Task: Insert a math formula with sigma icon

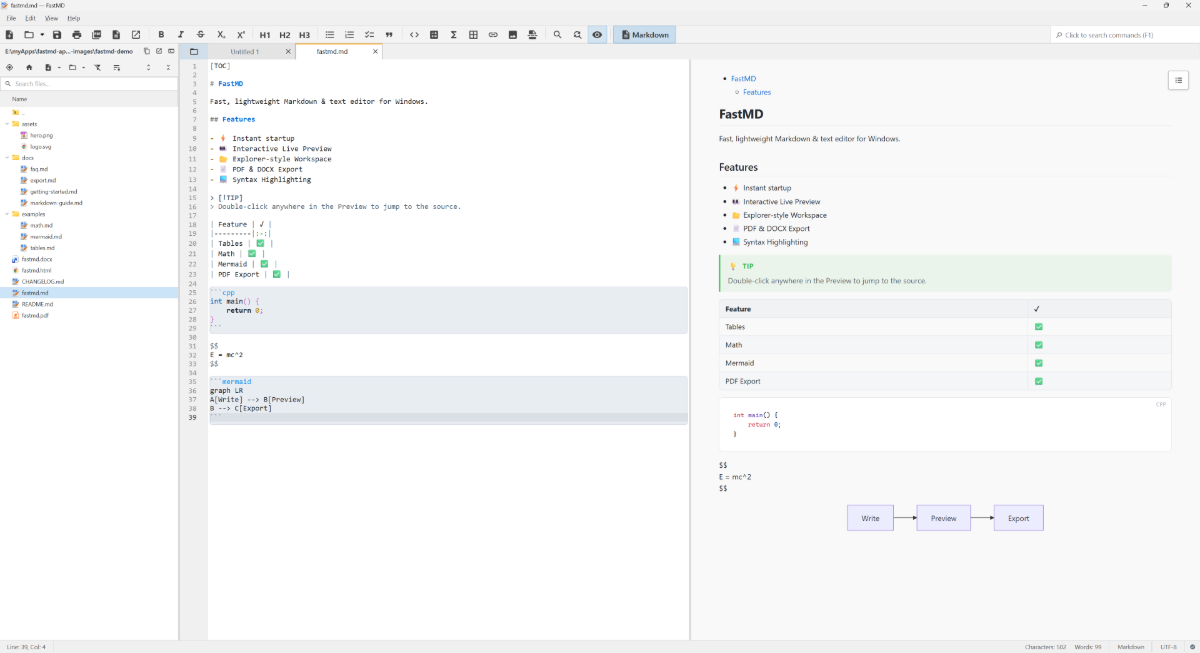Action: coord(454,35)
